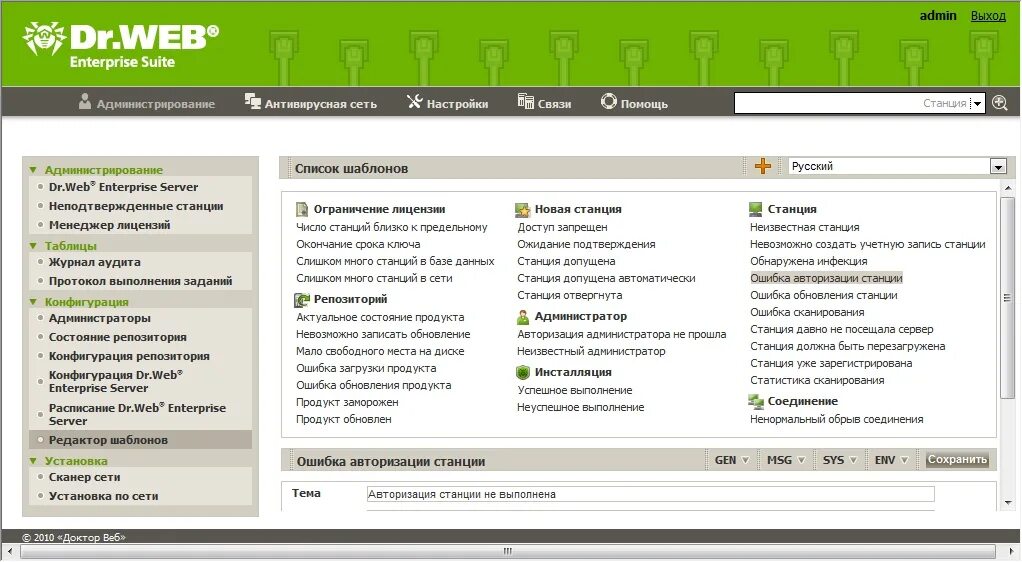Open Установка по сети in sidebar
The image size is (1022, 562).
coord(103,496)
